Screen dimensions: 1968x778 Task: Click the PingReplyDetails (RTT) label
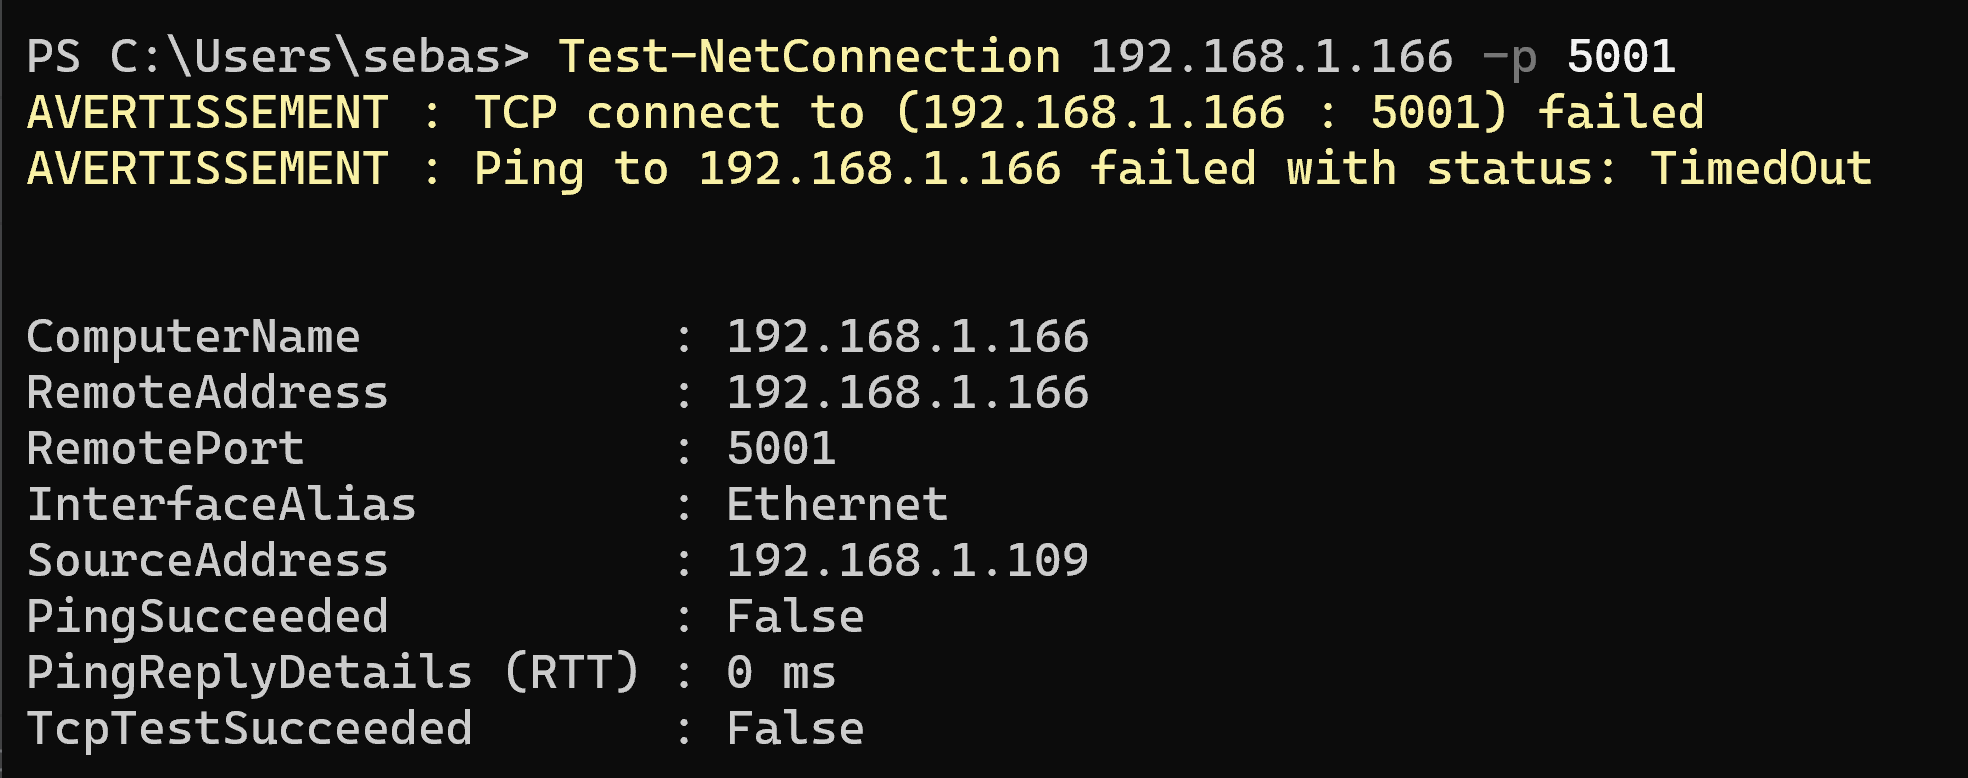(333, 672)
